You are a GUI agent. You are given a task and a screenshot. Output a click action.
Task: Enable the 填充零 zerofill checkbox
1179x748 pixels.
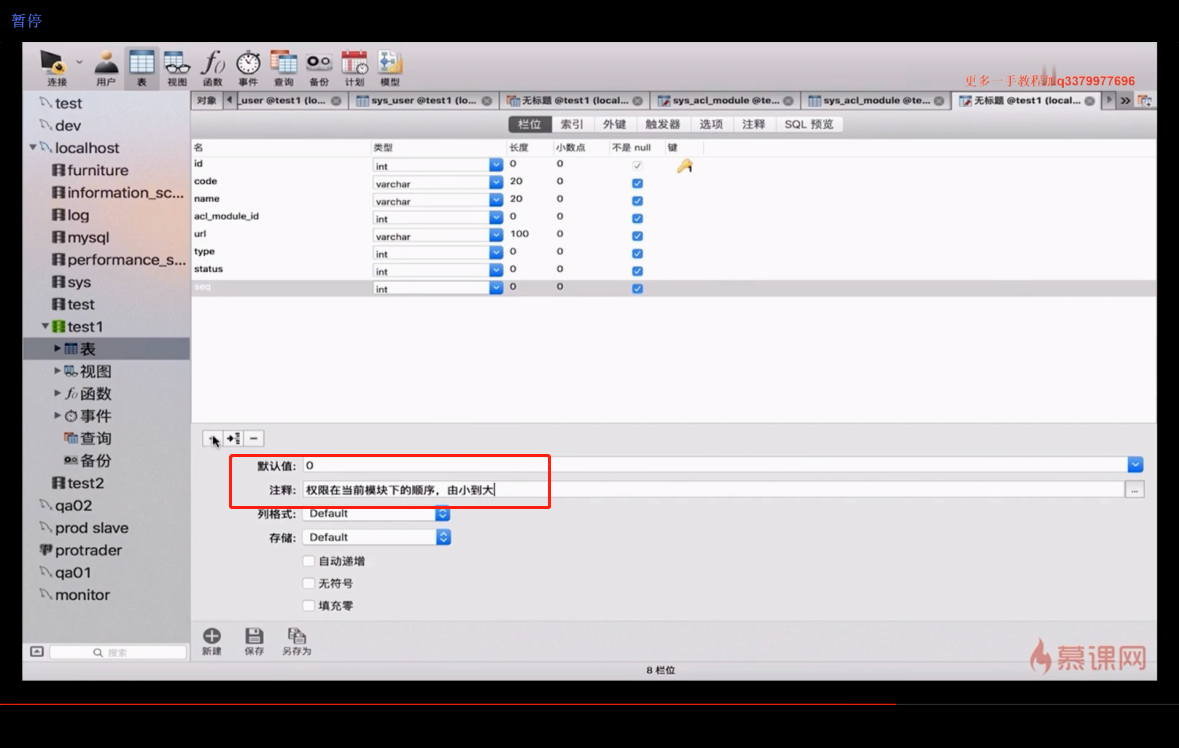click(308, 605)
